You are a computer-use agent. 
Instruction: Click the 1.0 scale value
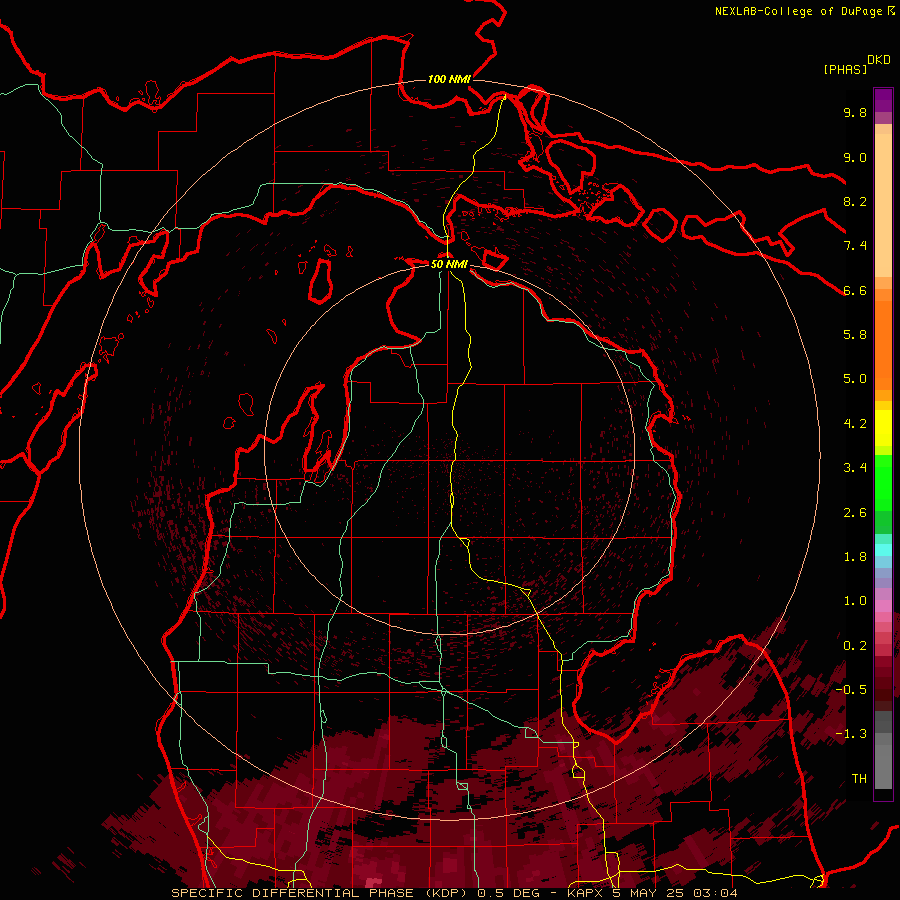(x=855, y=601)
